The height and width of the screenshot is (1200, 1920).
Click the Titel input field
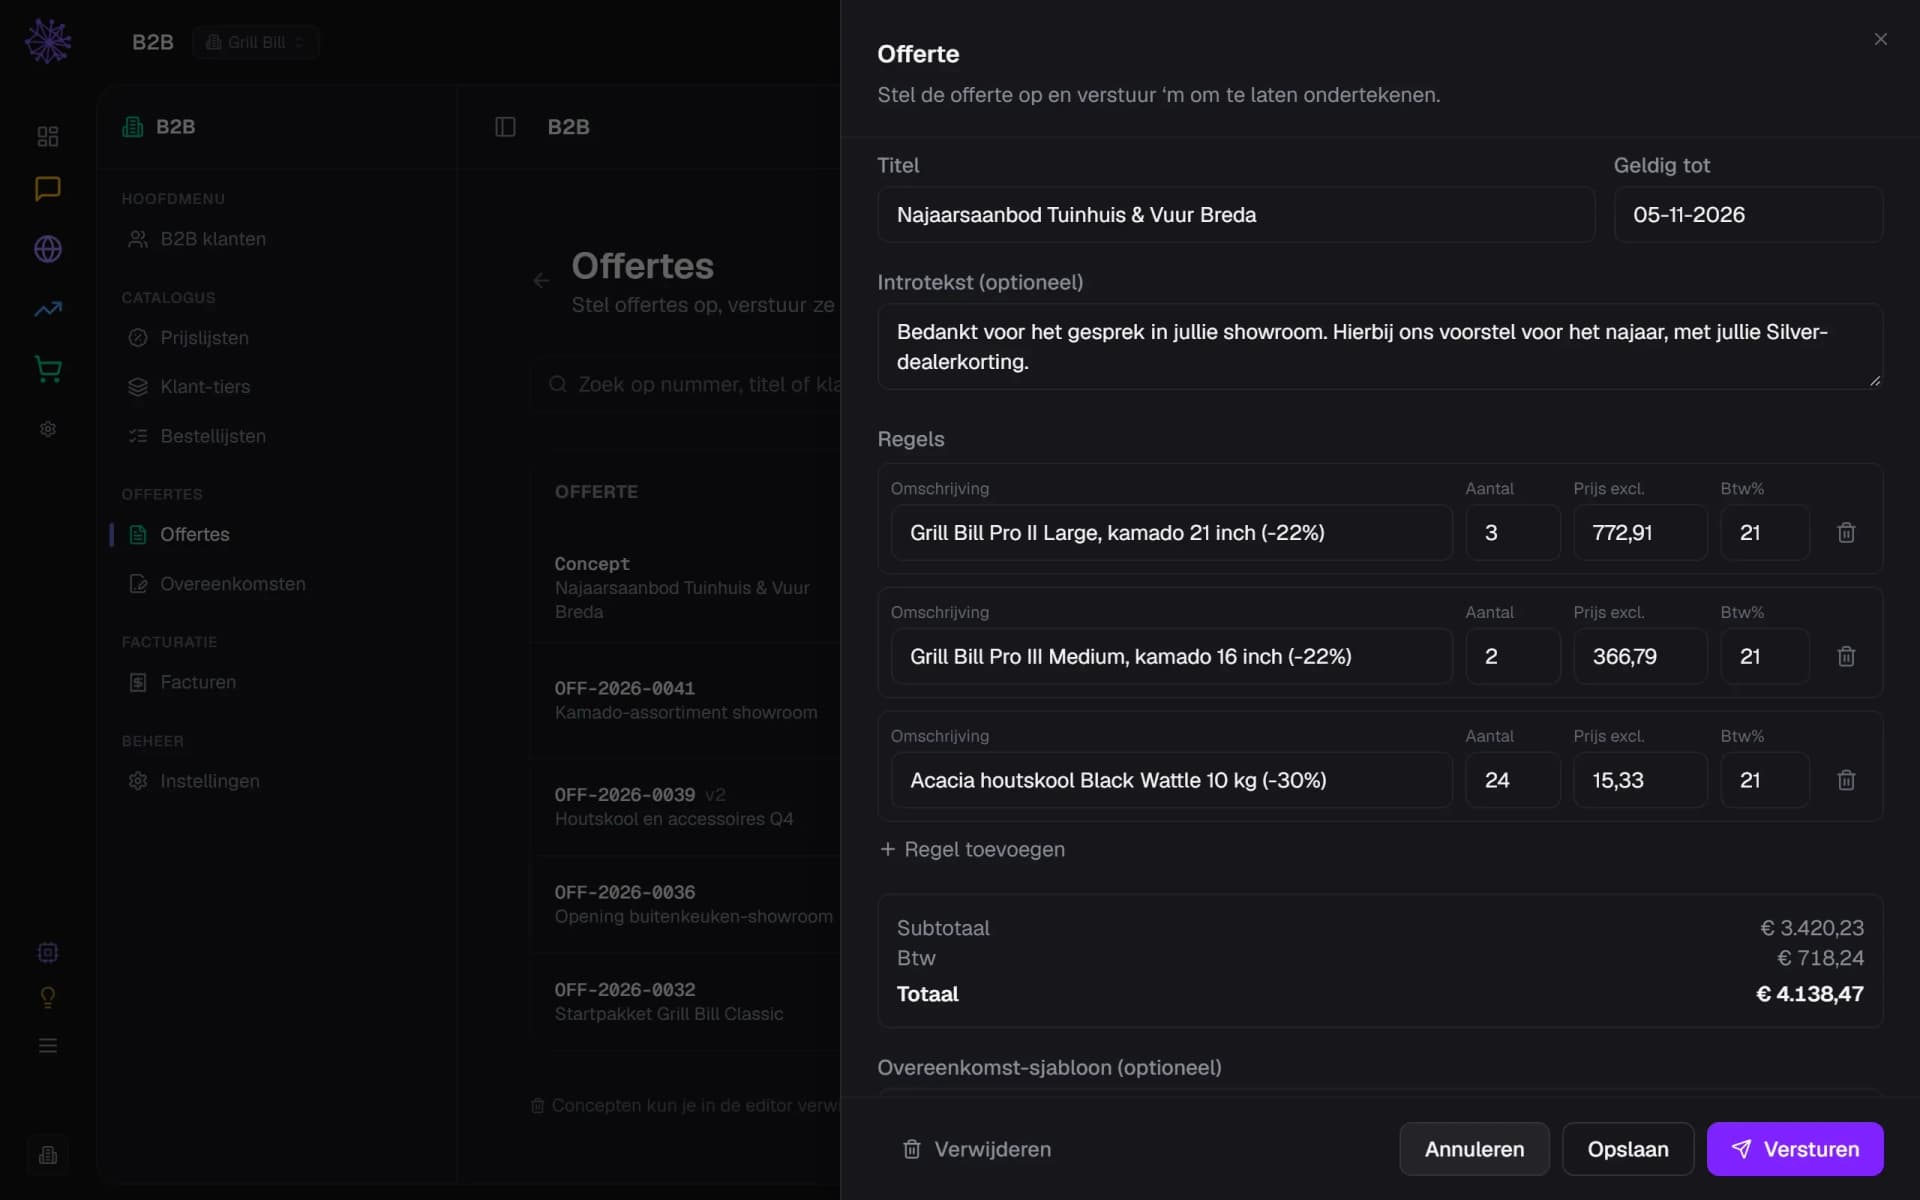coord(1236,215)
